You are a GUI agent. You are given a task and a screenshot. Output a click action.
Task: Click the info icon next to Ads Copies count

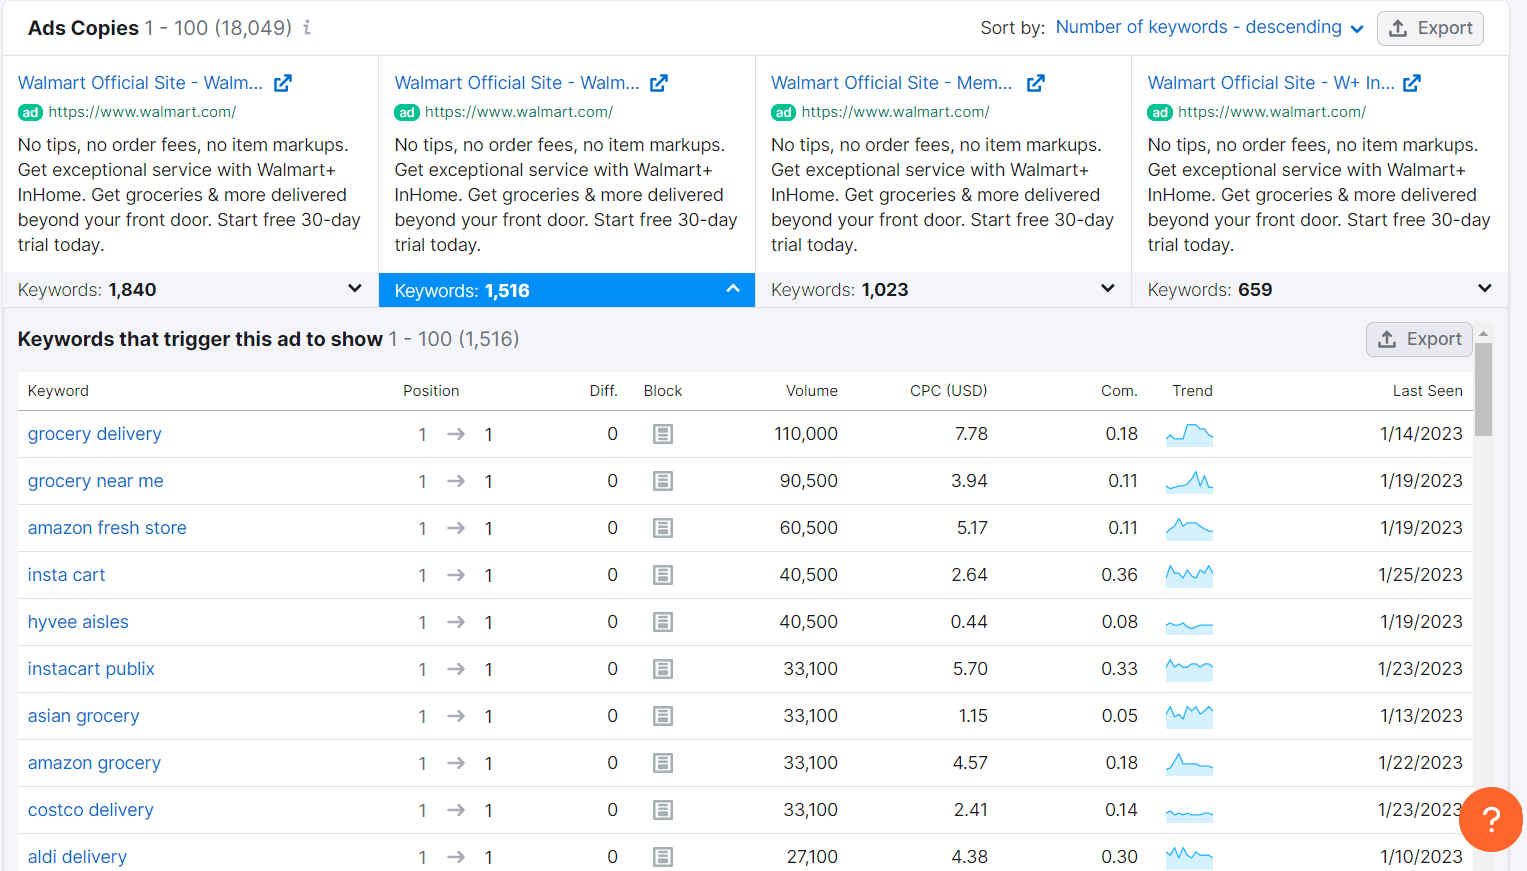point(307,28)
